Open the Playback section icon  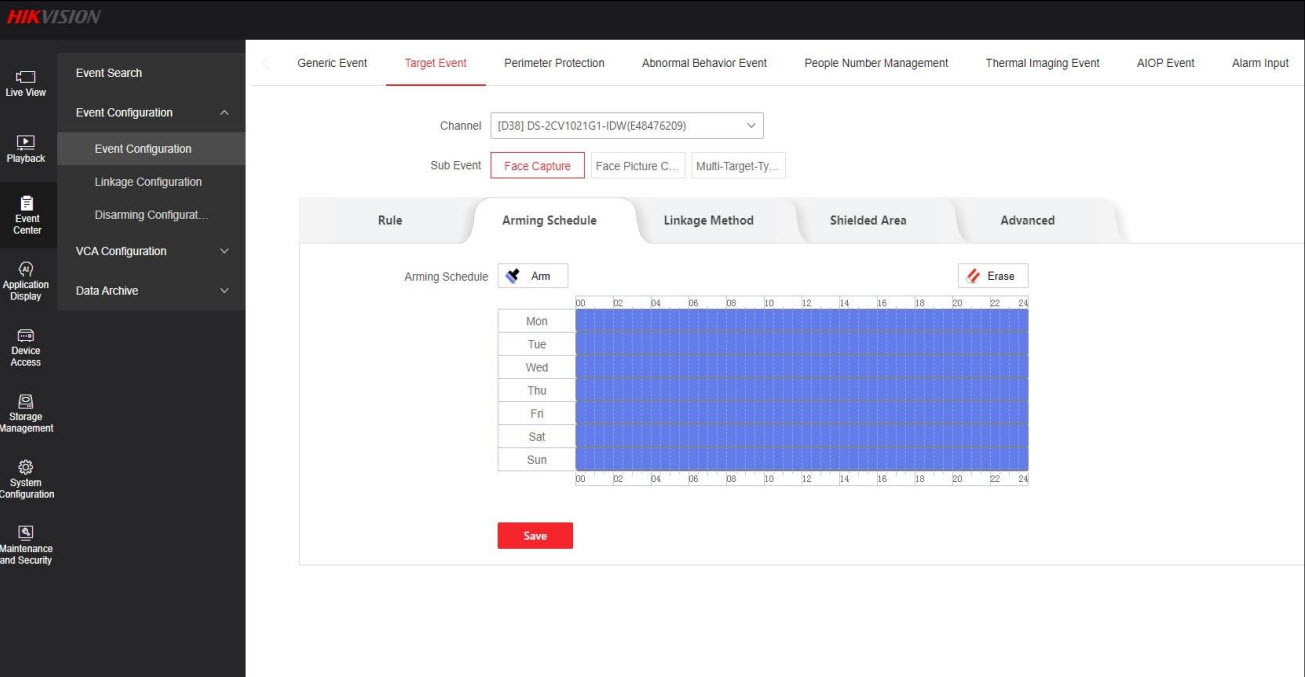[26, 149]
